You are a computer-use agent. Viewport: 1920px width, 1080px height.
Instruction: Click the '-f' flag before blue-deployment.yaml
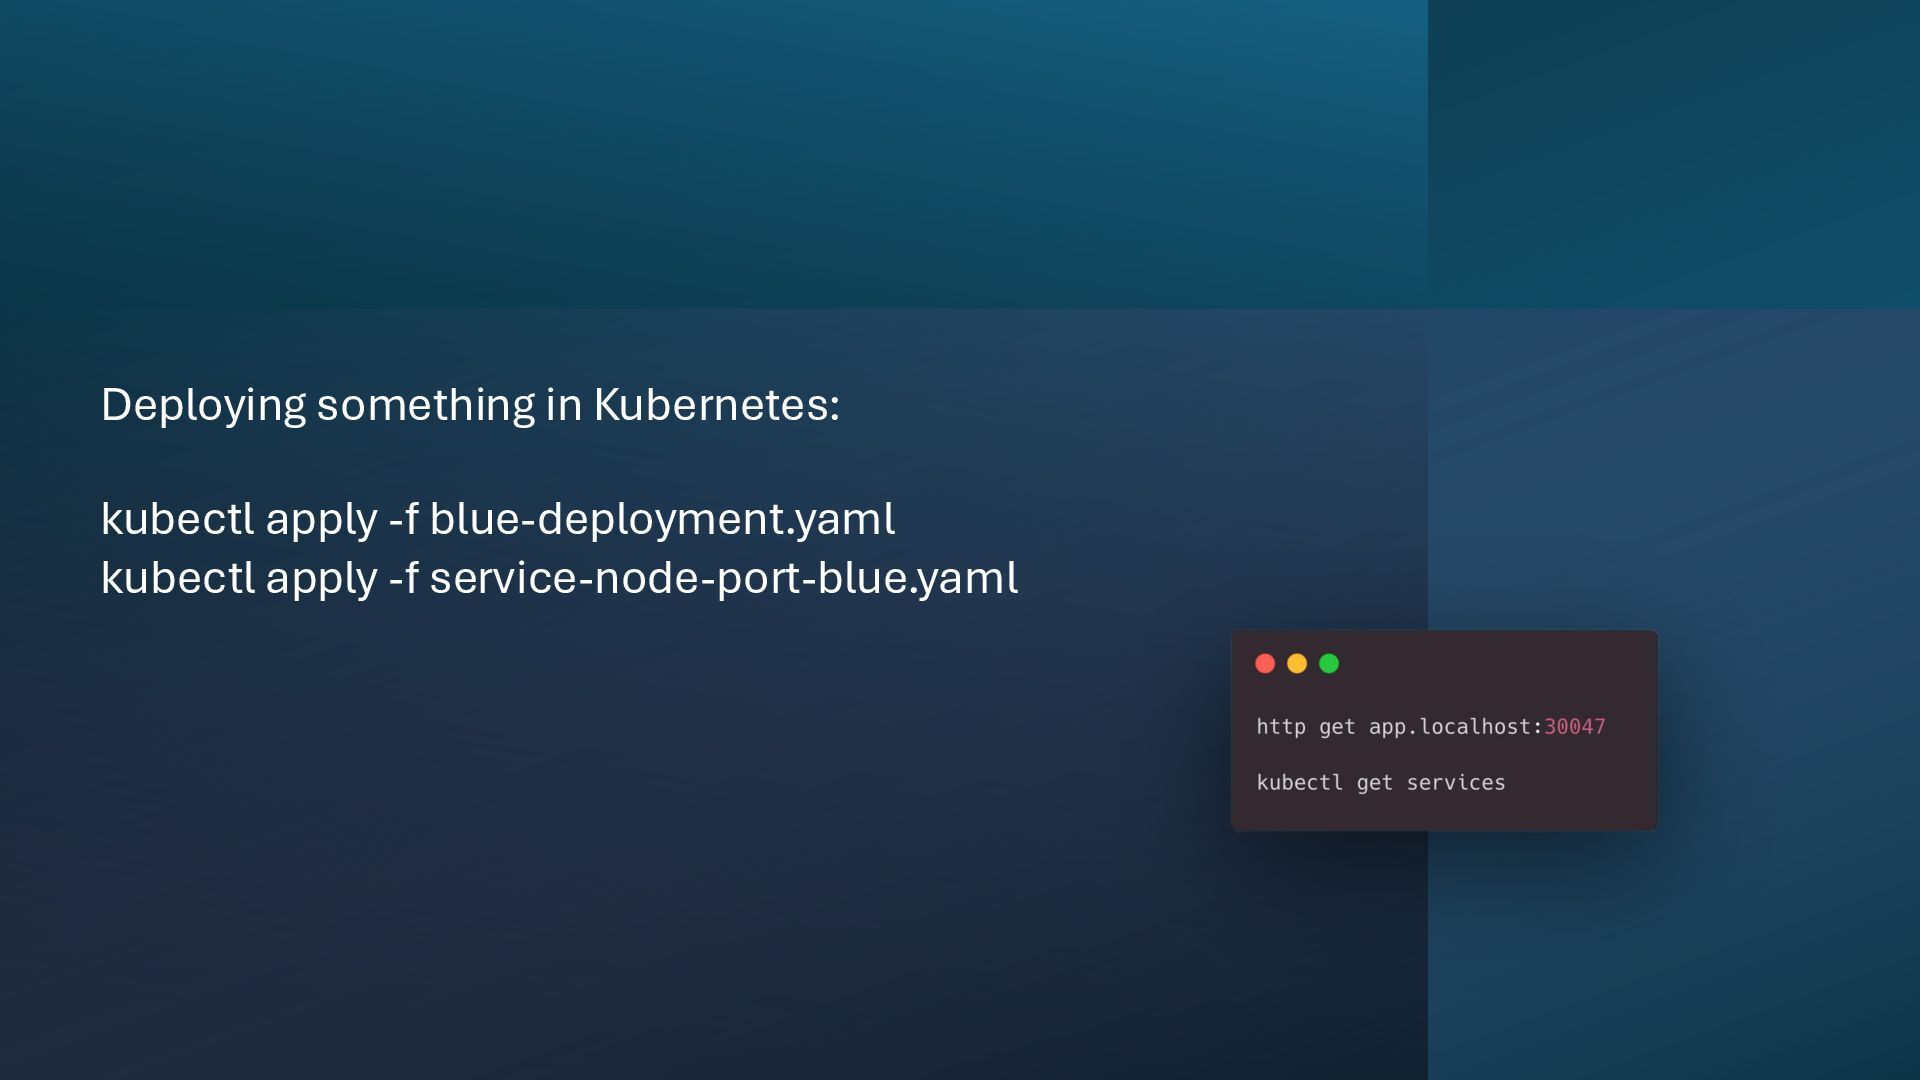pos(403,519)
